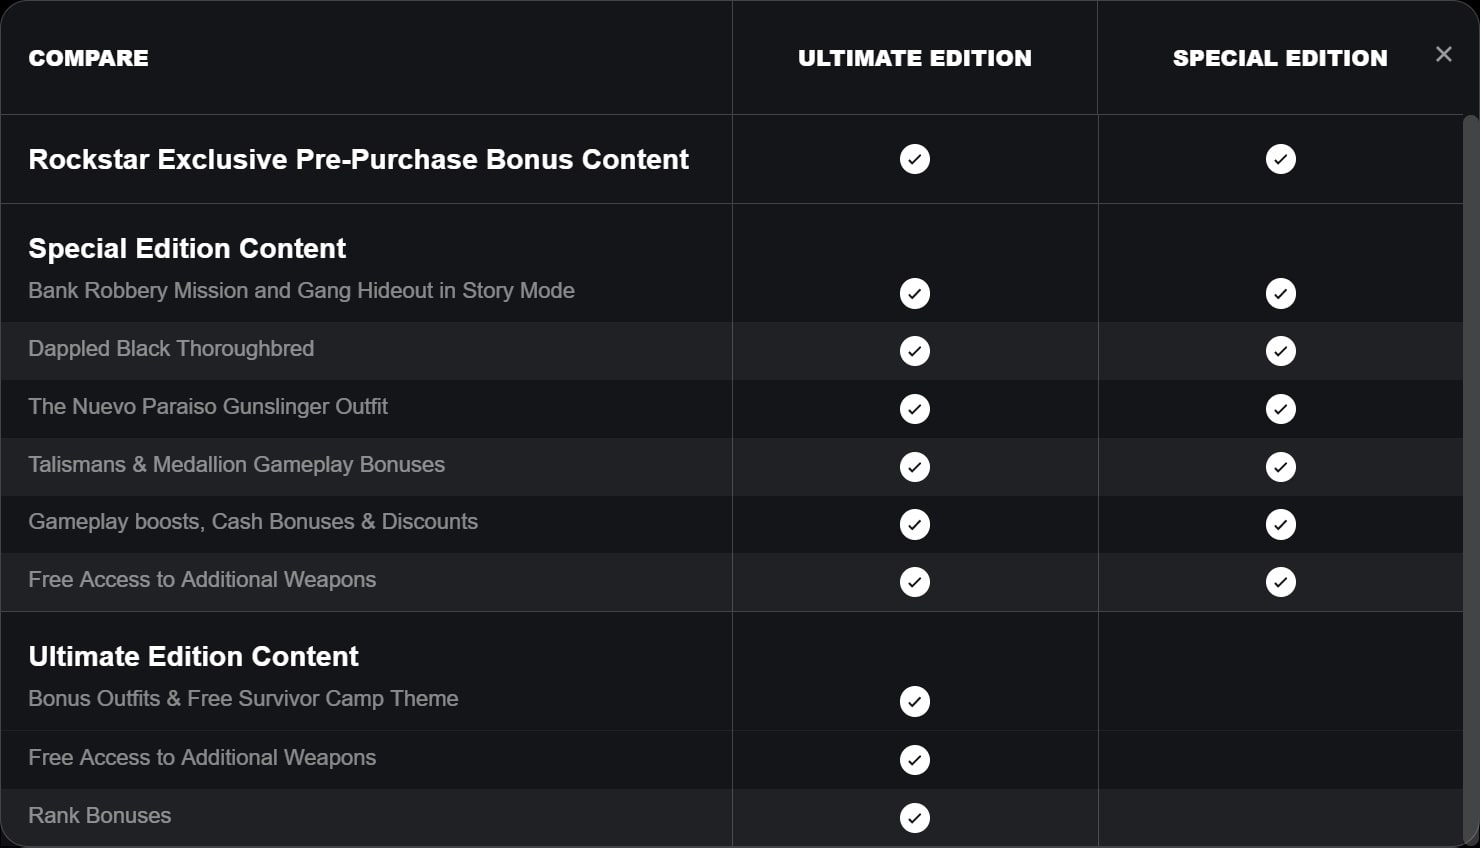The width and height of the screenshot is (1480, 848).
Task: Click Ultimate Edition checkmark for Rank Bonuses
Action: 915,818
